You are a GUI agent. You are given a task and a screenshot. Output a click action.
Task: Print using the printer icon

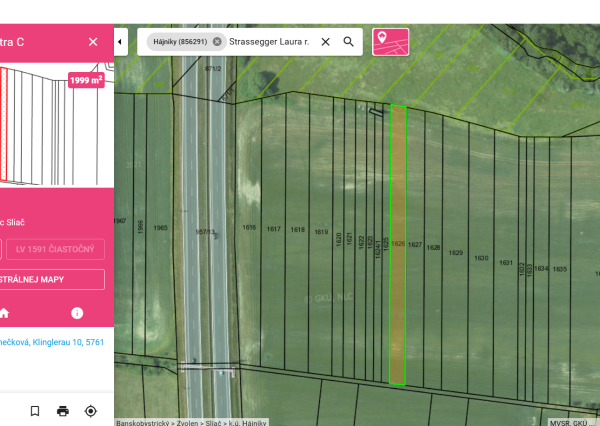(63, 411)
